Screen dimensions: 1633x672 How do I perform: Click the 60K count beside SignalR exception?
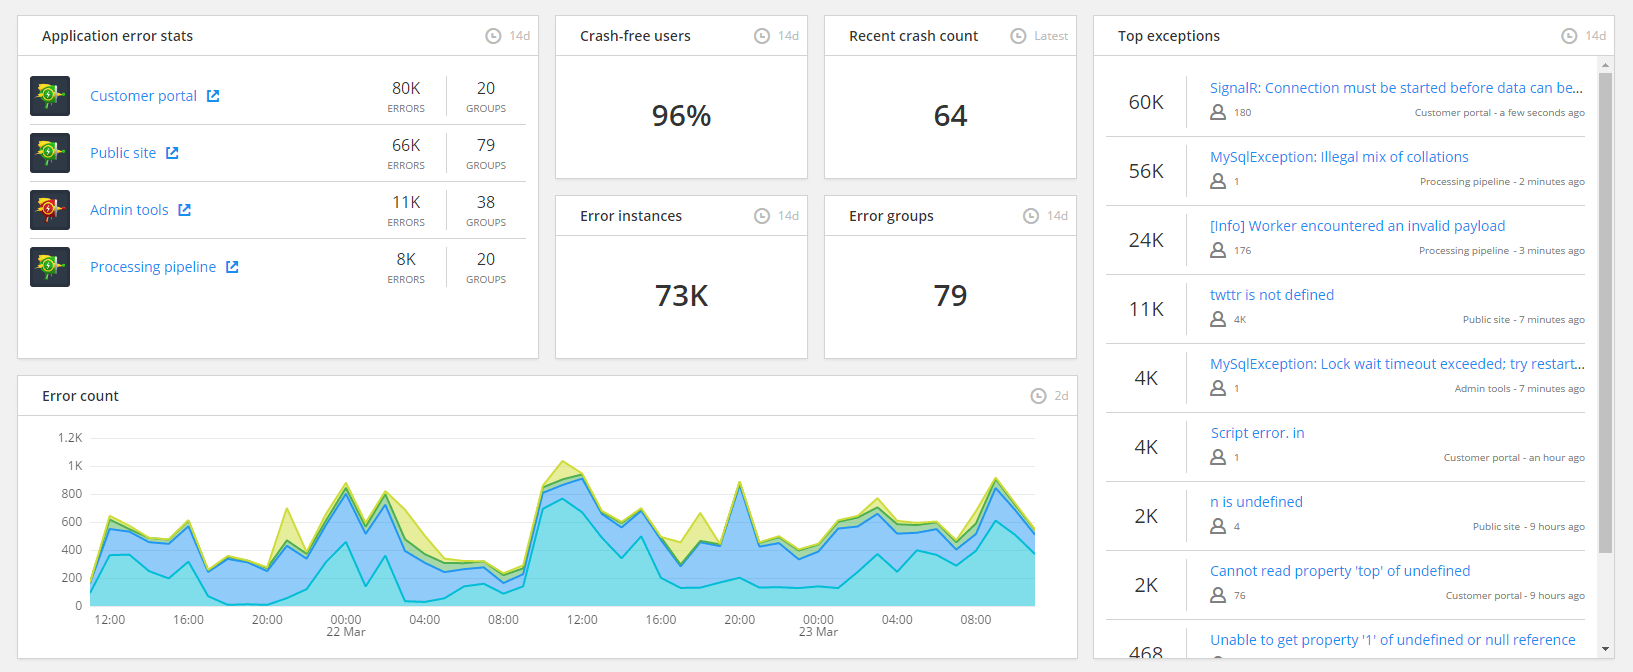point(1146,102)
